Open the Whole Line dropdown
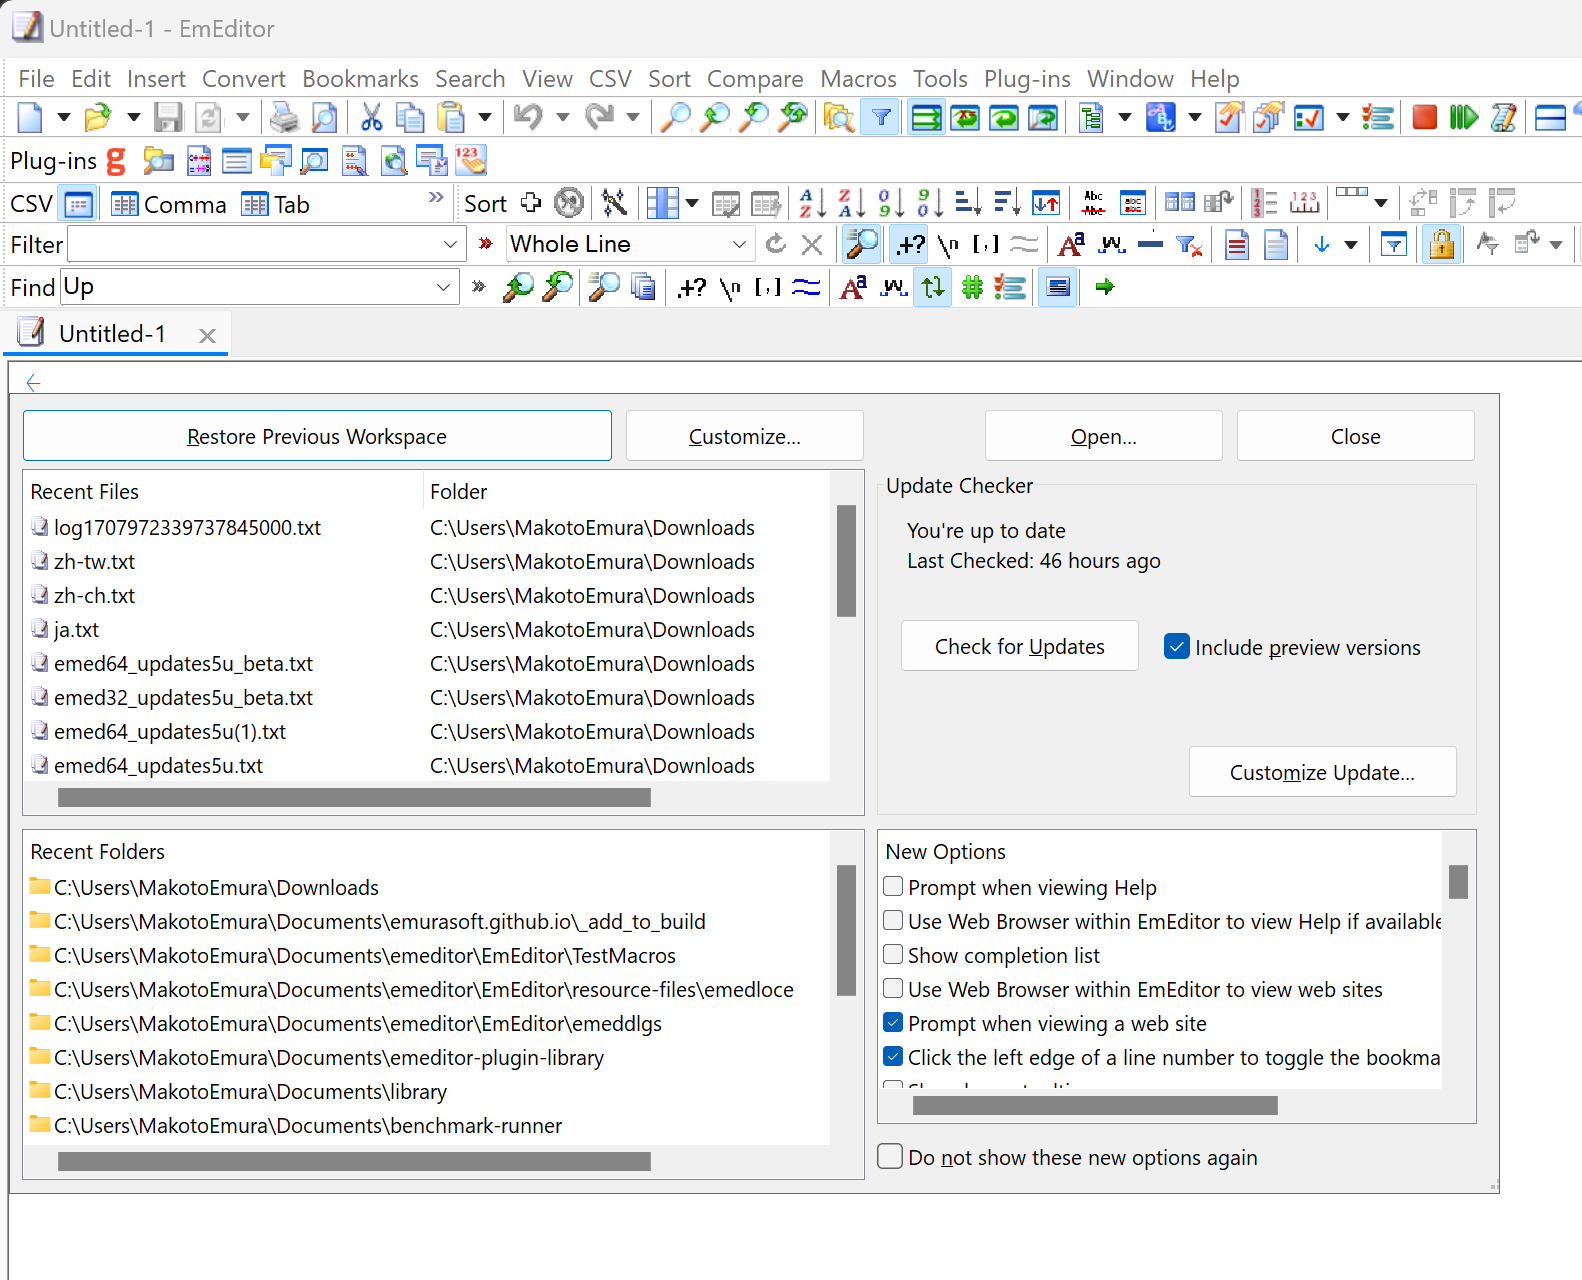This screenshot has height=1280, width=1582. pos(739,244)
